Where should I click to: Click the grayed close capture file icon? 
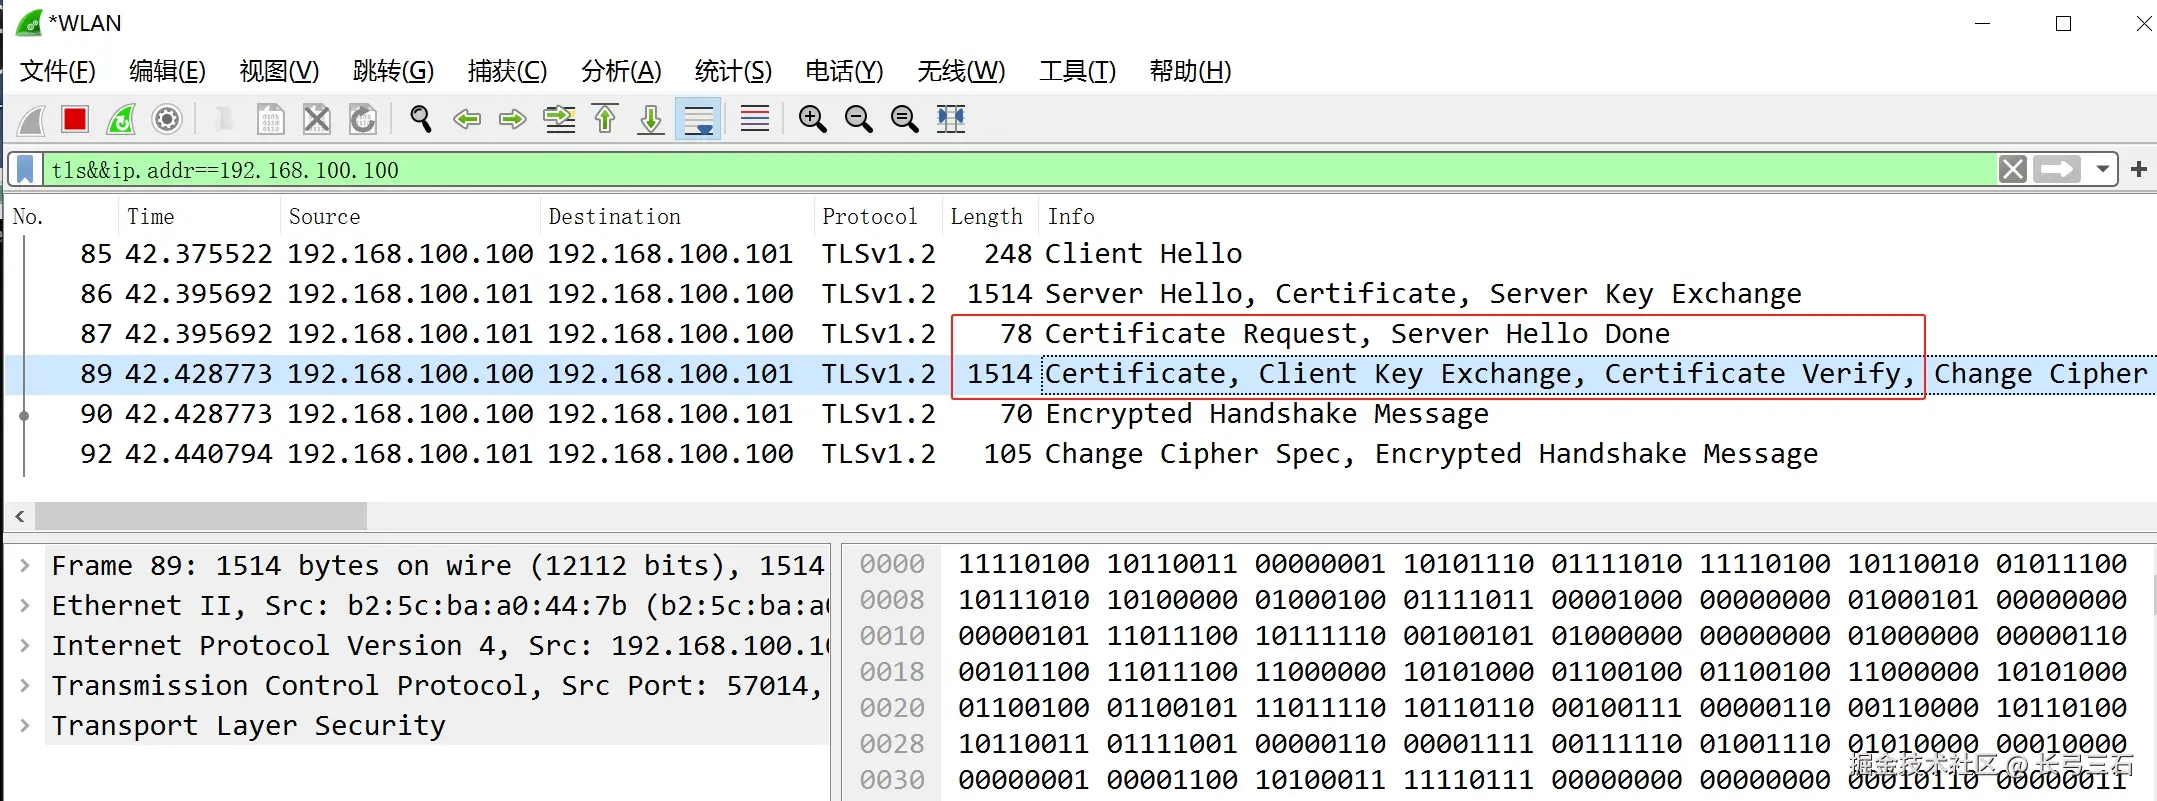[317, 120]
